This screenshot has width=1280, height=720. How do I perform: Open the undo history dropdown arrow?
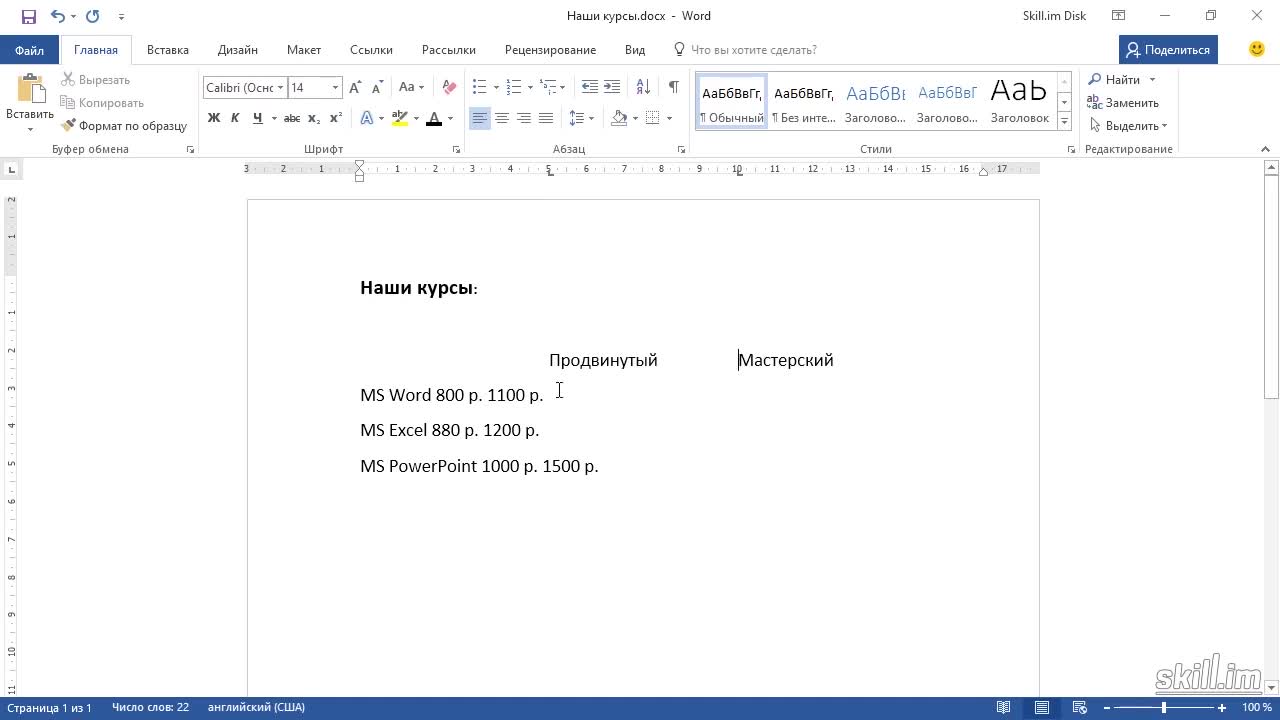pyautogui.click(x=73, y=16)
